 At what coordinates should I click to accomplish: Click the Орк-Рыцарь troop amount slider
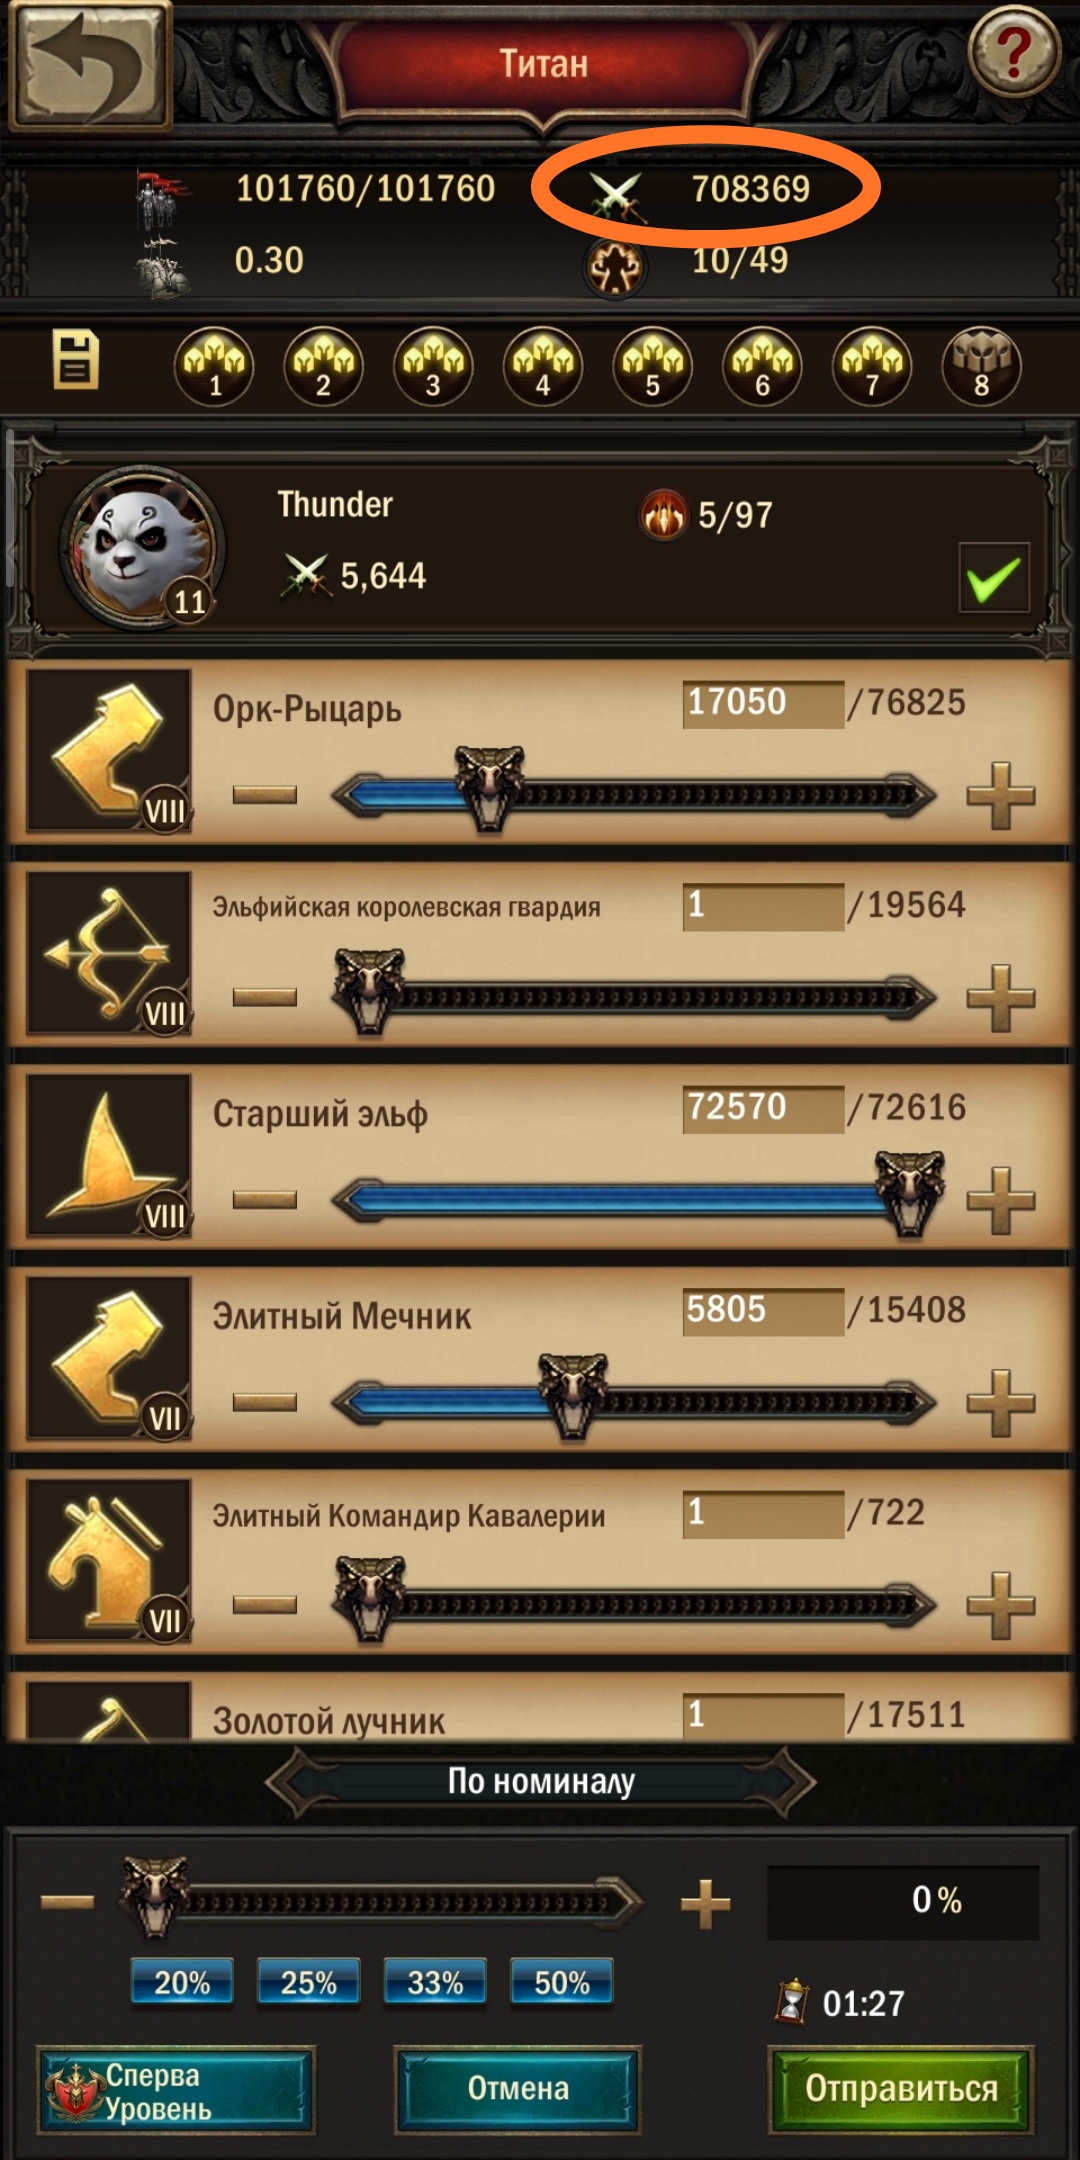[634, 795]
